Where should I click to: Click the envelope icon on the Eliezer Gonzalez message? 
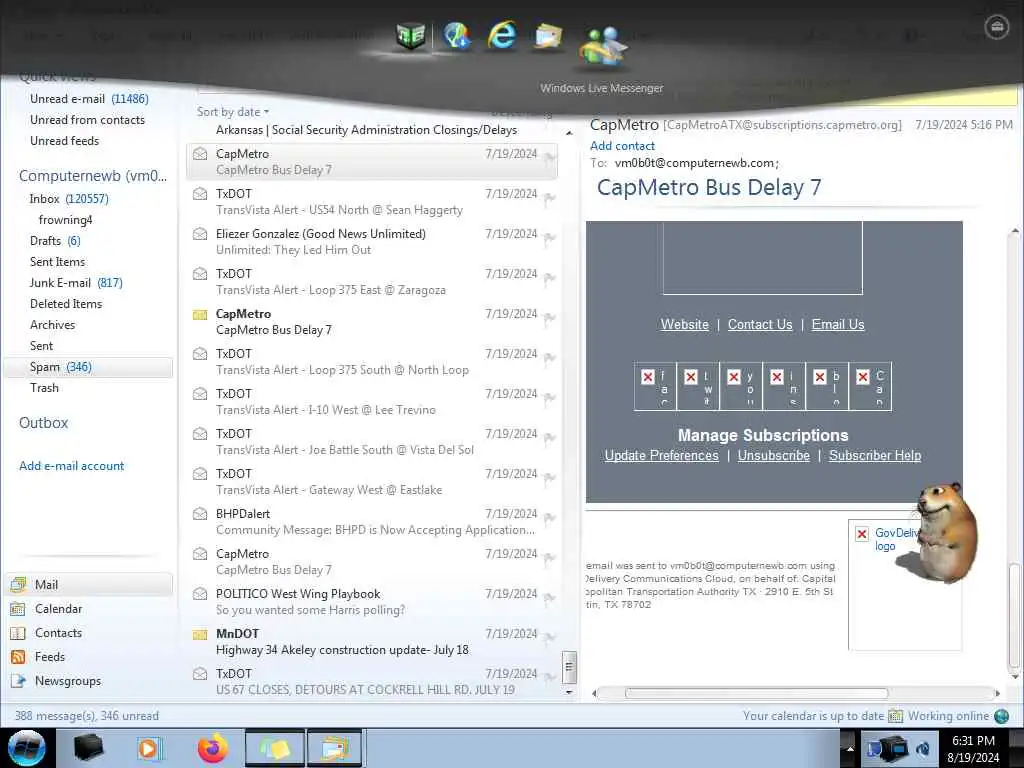coord(200,234)
